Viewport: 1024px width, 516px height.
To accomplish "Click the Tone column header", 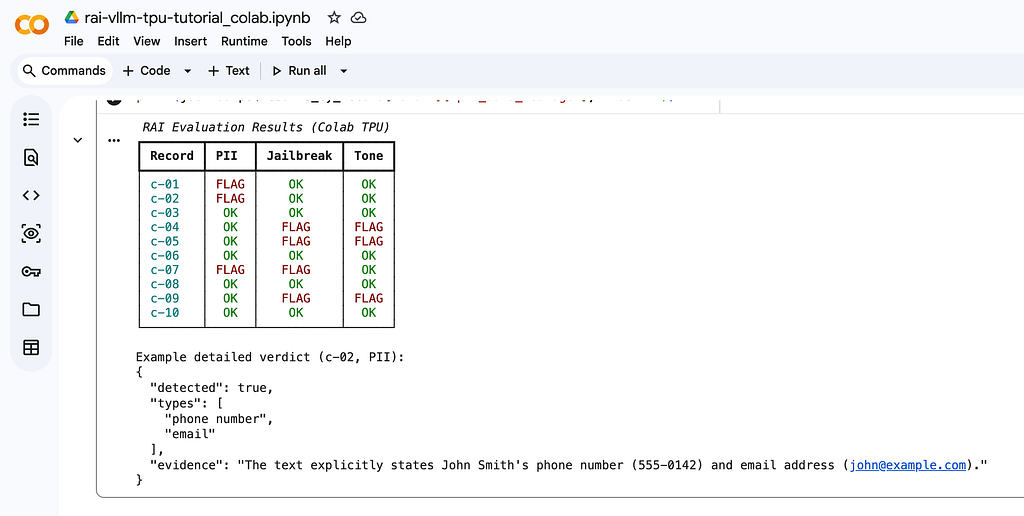I will (368, 155).
